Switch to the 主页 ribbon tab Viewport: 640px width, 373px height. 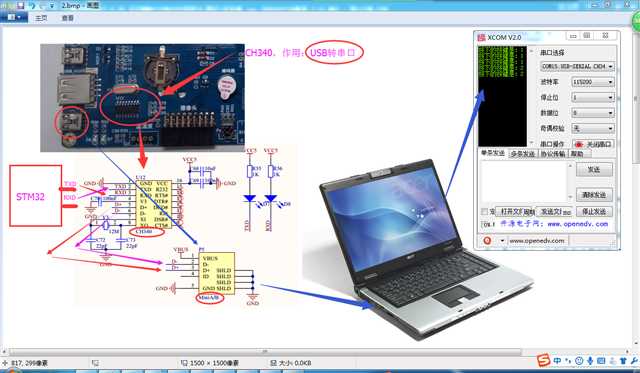41,18
